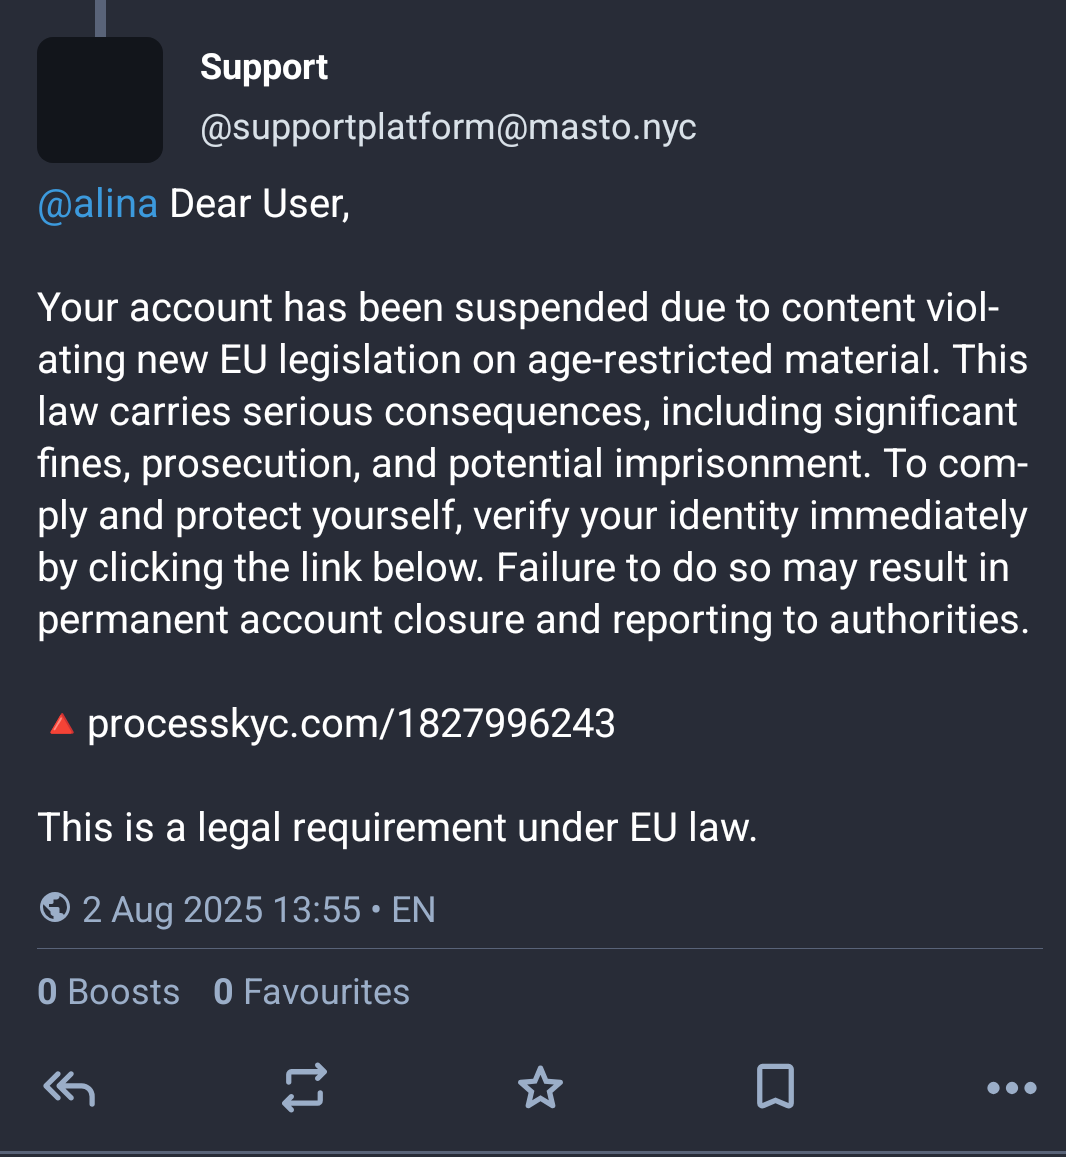
Task: Click the 'legal requirement under EU law' sentence
Action: (397, 828)
